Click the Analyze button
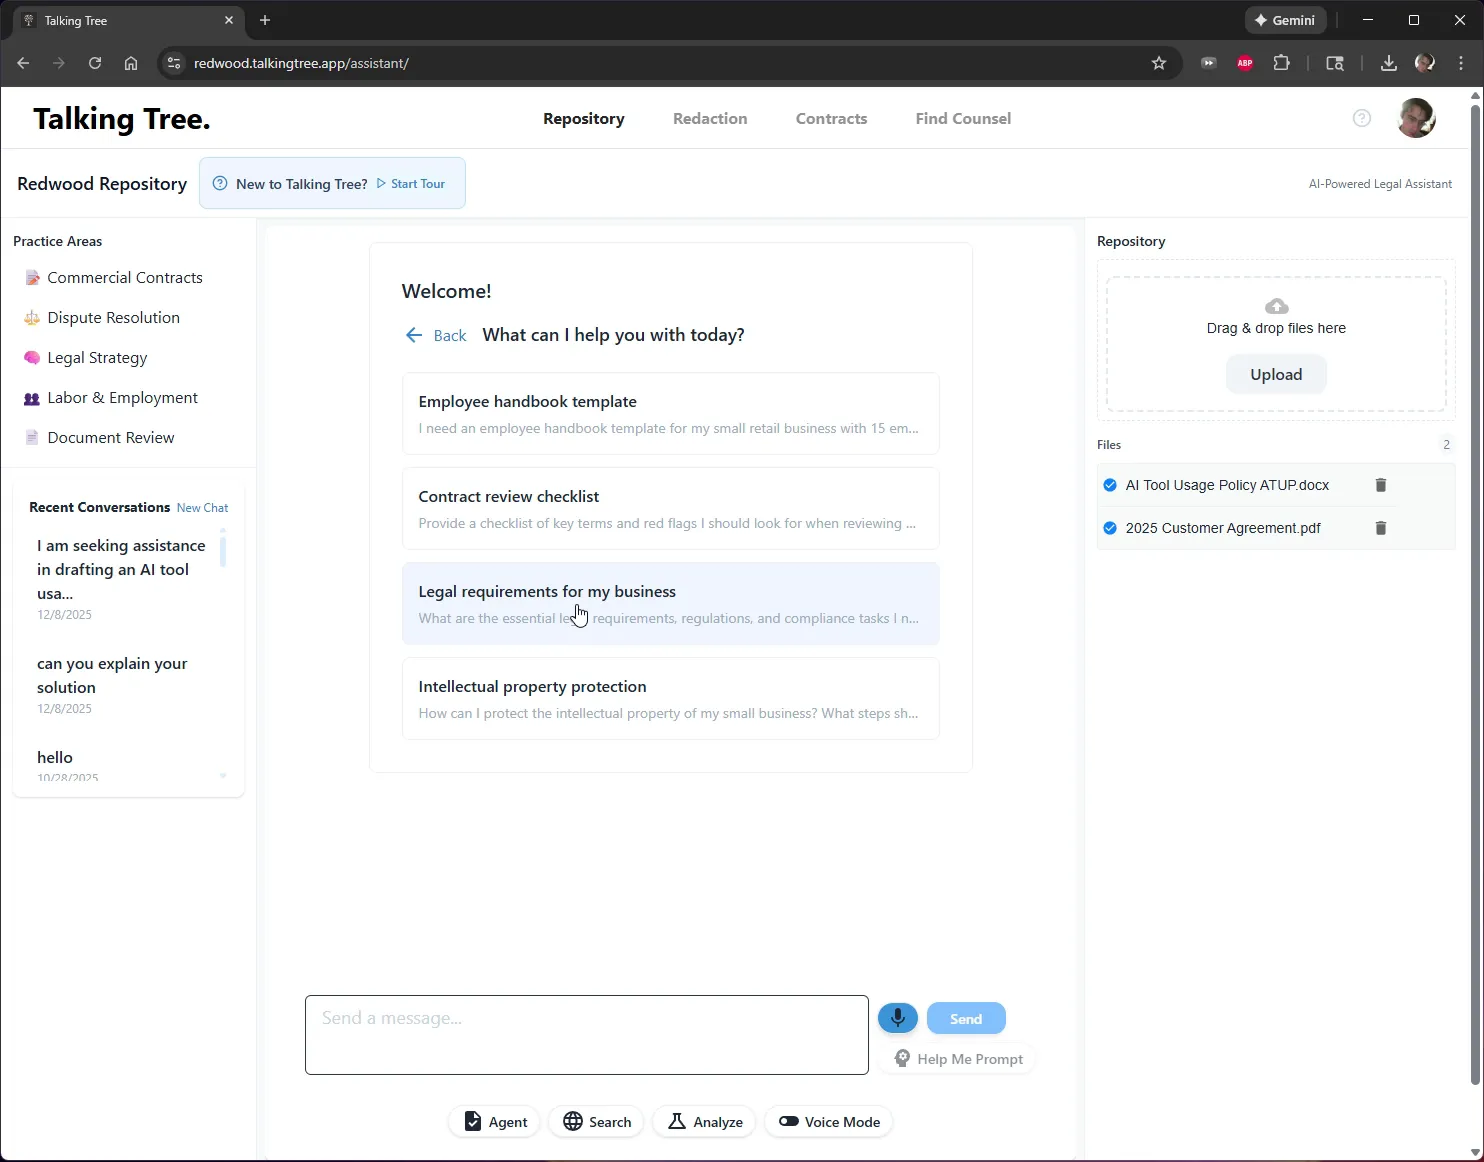 (705, 1122)
